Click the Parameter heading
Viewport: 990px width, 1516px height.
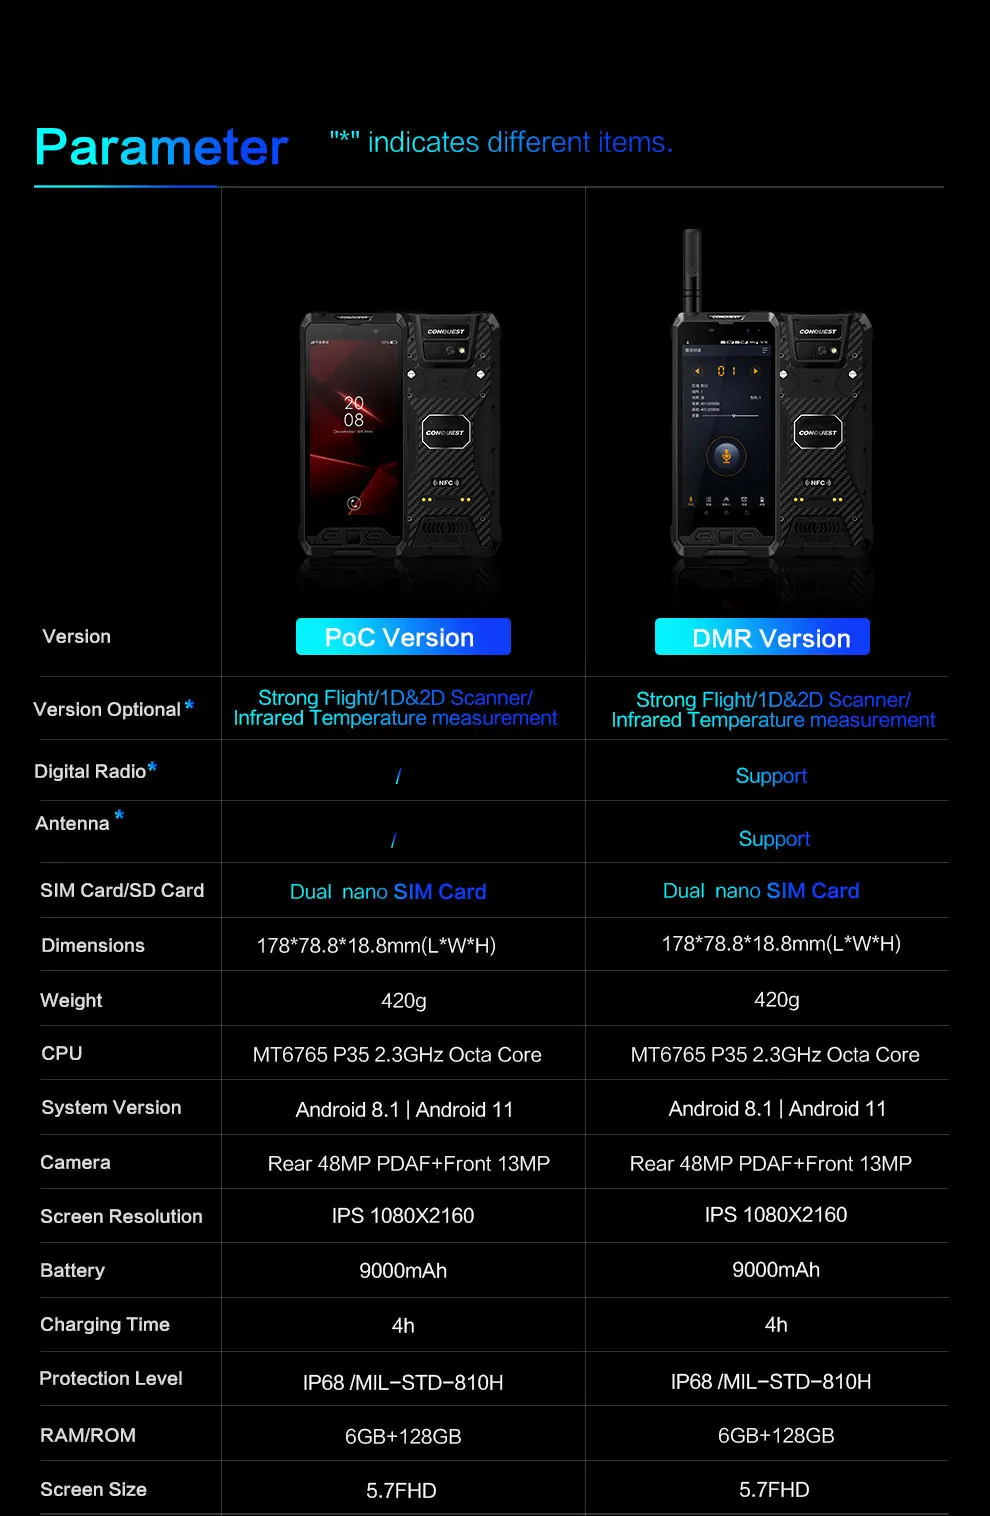pyautogui.click(x=161, y=147)
